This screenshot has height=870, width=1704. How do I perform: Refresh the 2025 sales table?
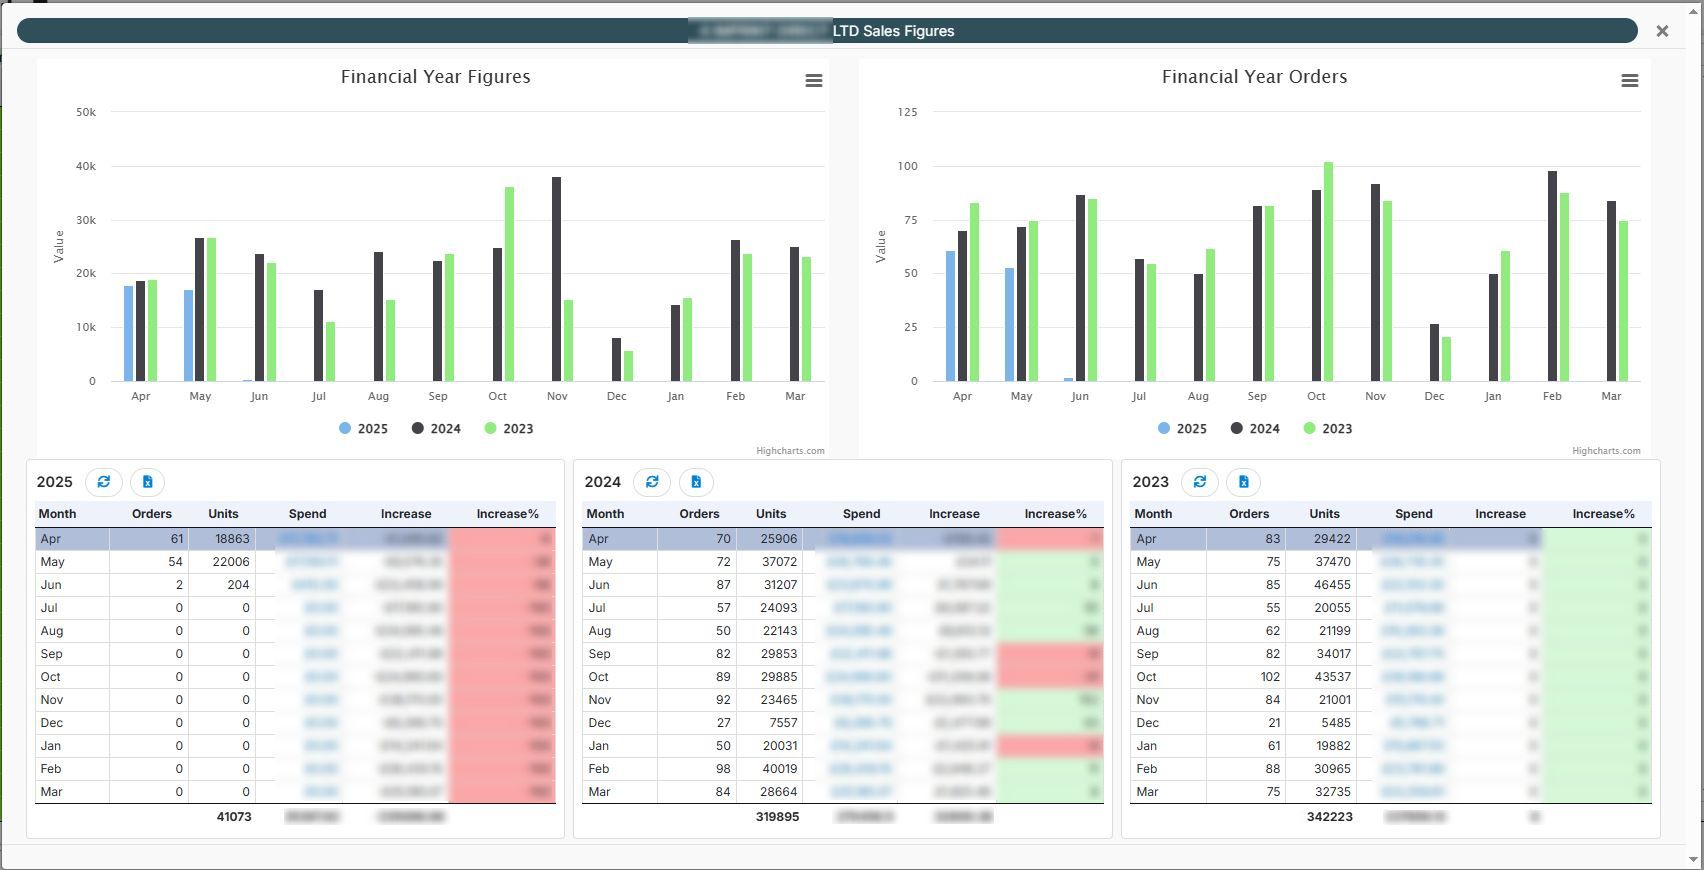104,482
